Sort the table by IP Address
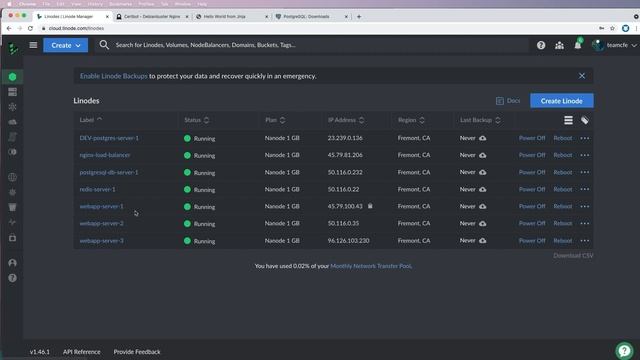The height and width of the screenshot is (360, 640). [x=346, y=120]
